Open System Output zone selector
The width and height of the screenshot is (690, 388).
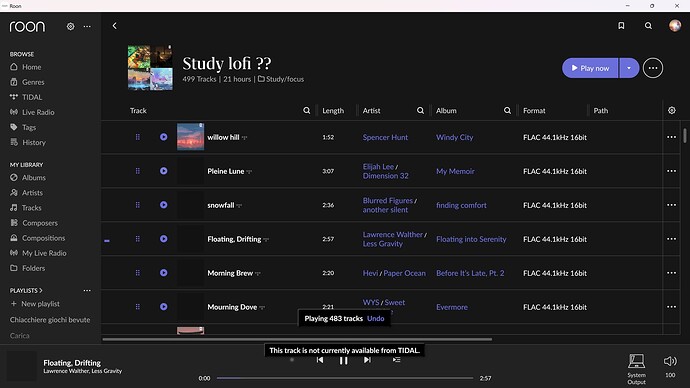636,369
